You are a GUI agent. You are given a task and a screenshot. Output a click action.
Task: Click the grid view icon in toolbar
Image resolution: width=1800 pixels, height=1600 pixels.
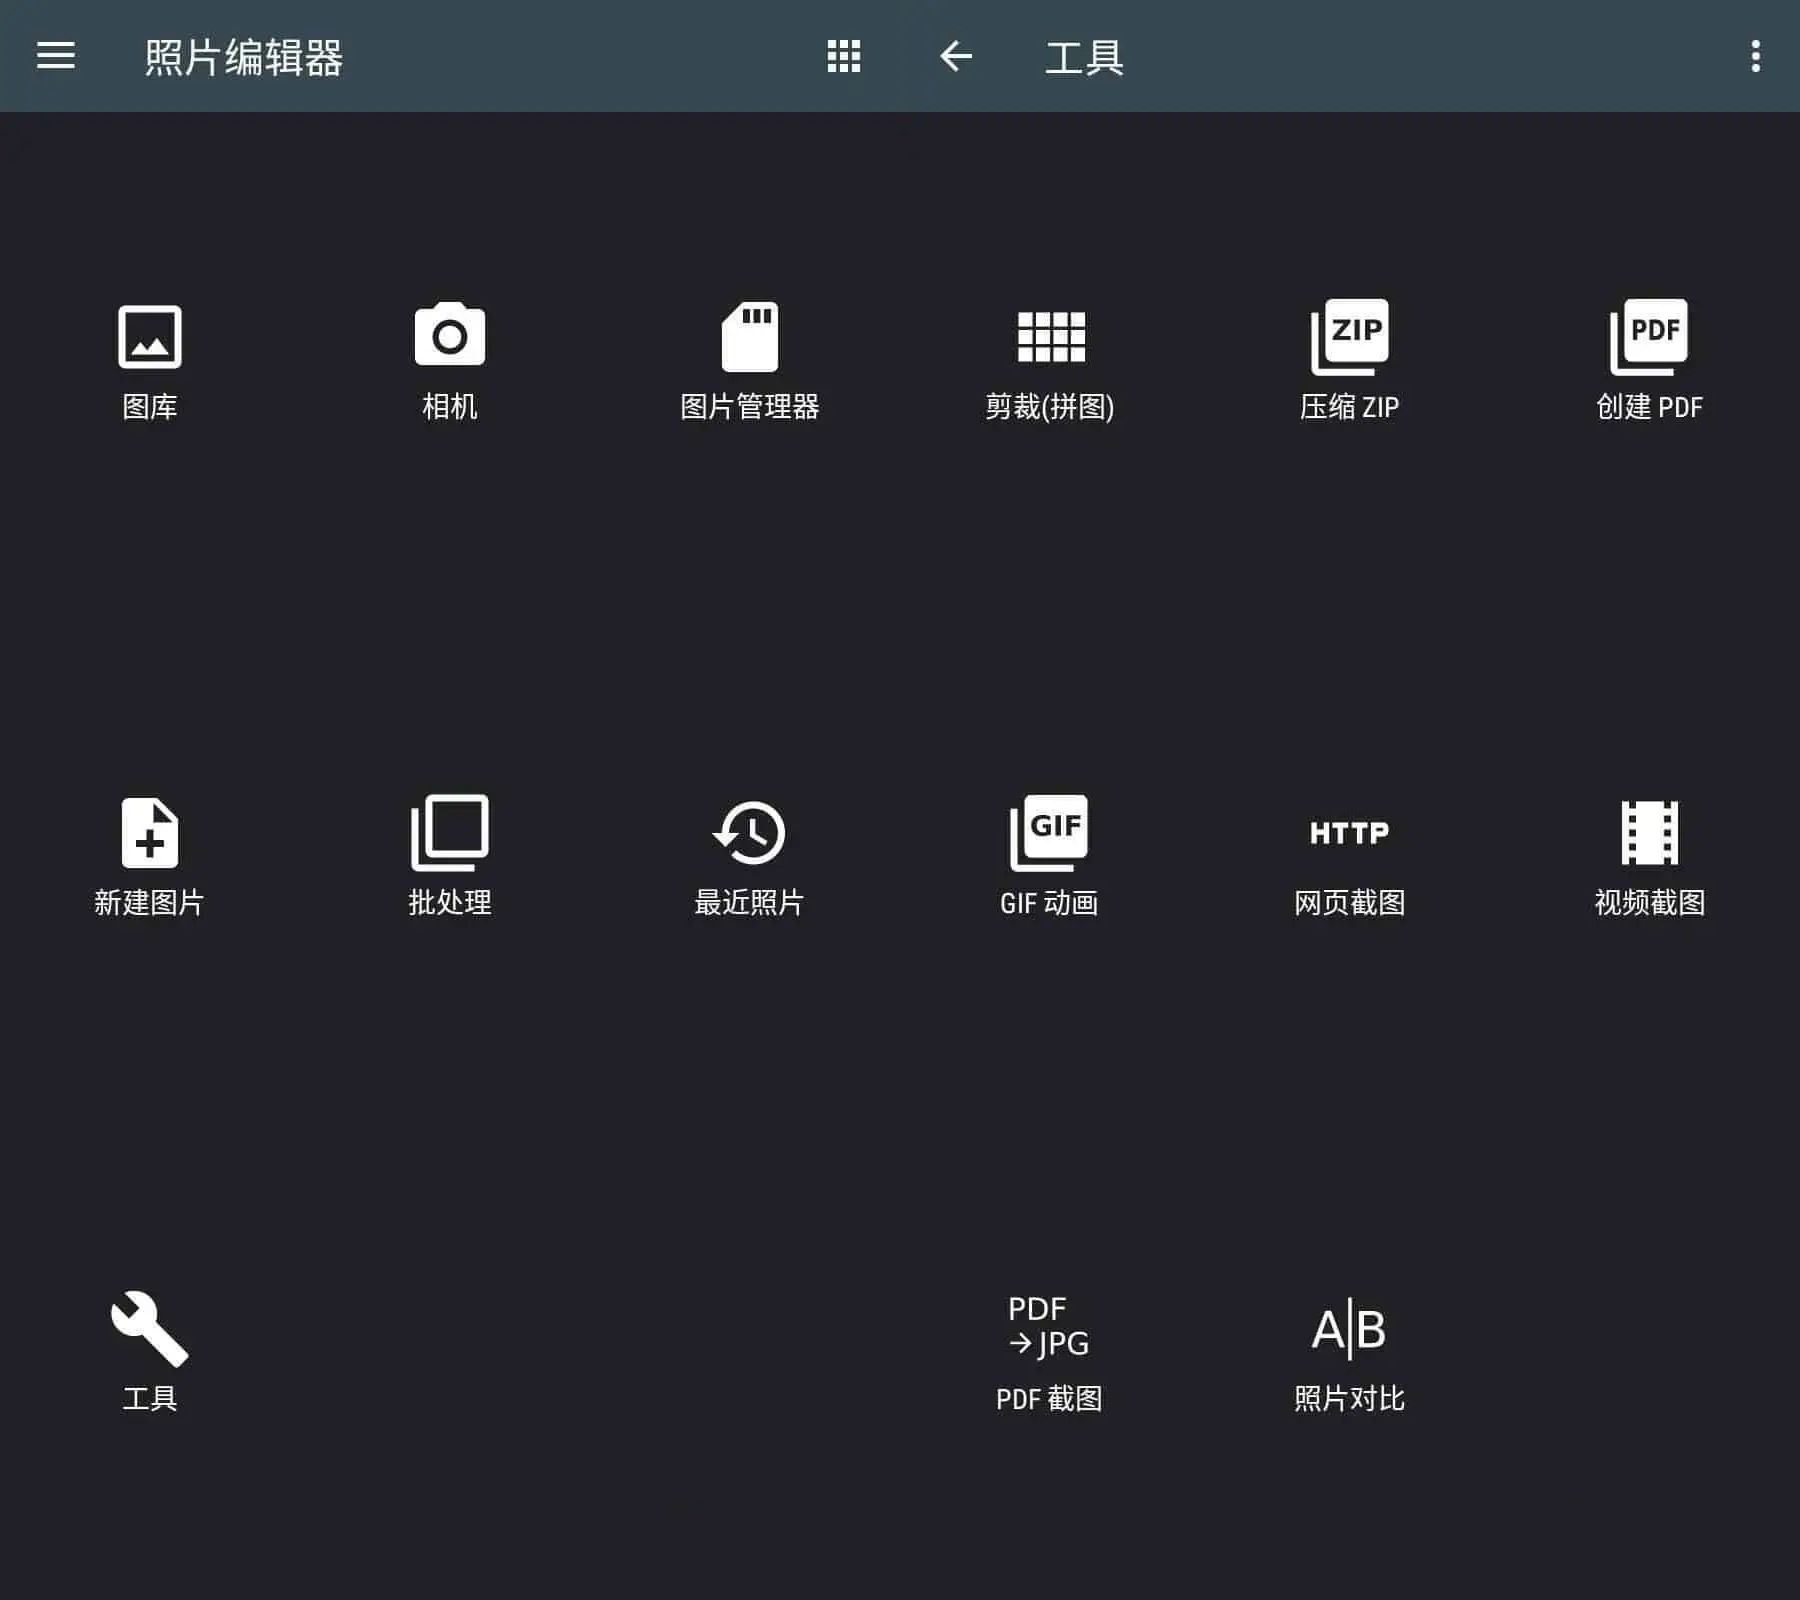(x=843, y=57)
